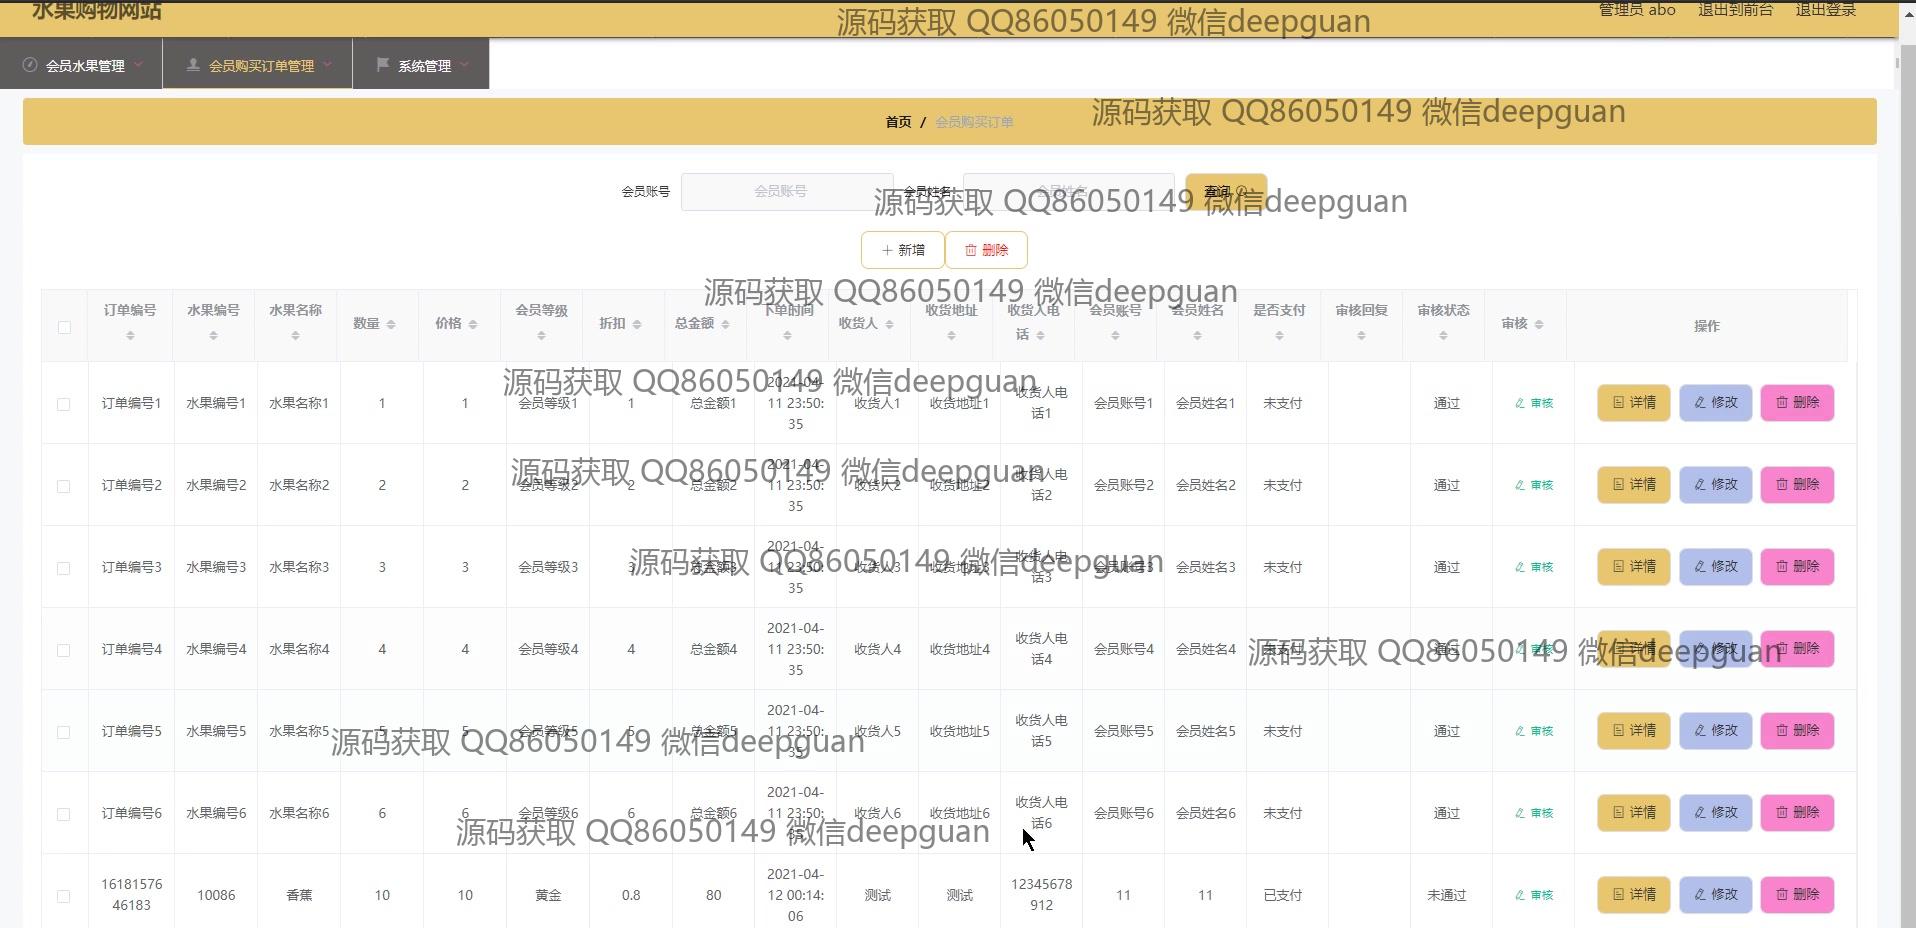
Task: Check the checkbox for row 订单编号1
Action: click(x=64, y=404)
